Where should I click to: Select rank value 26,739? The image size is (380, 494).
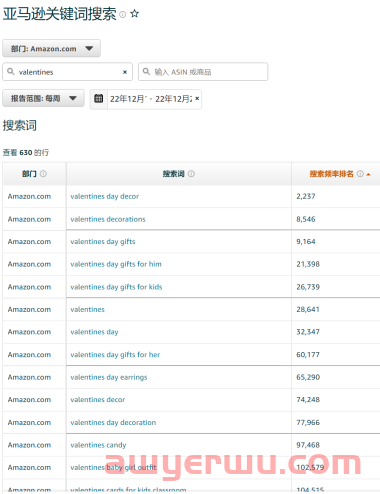click(308, 287)
